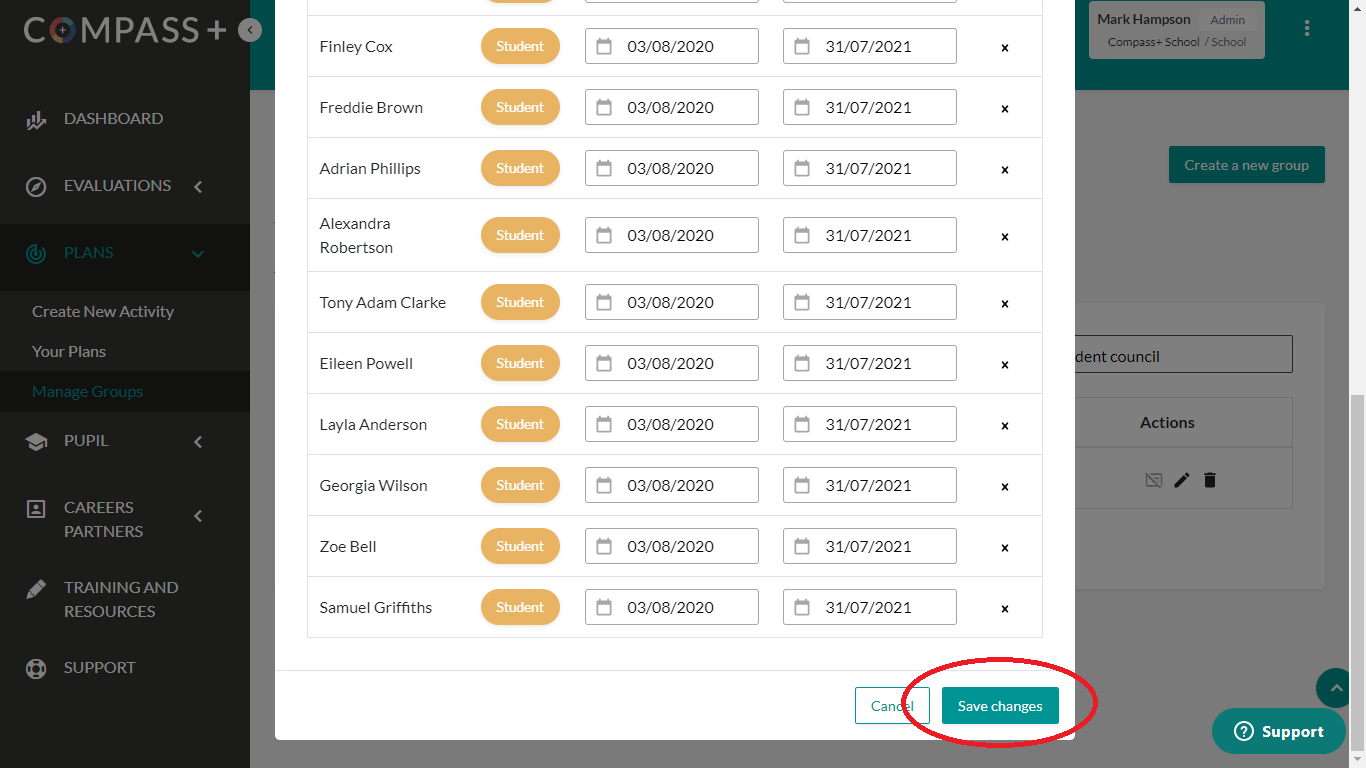Click the Actions column header
The image size is (1366, 768).
click(1167, 423)
